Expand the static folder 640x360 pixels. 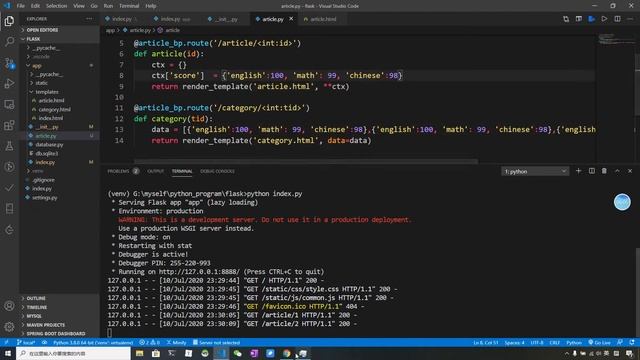59,83
